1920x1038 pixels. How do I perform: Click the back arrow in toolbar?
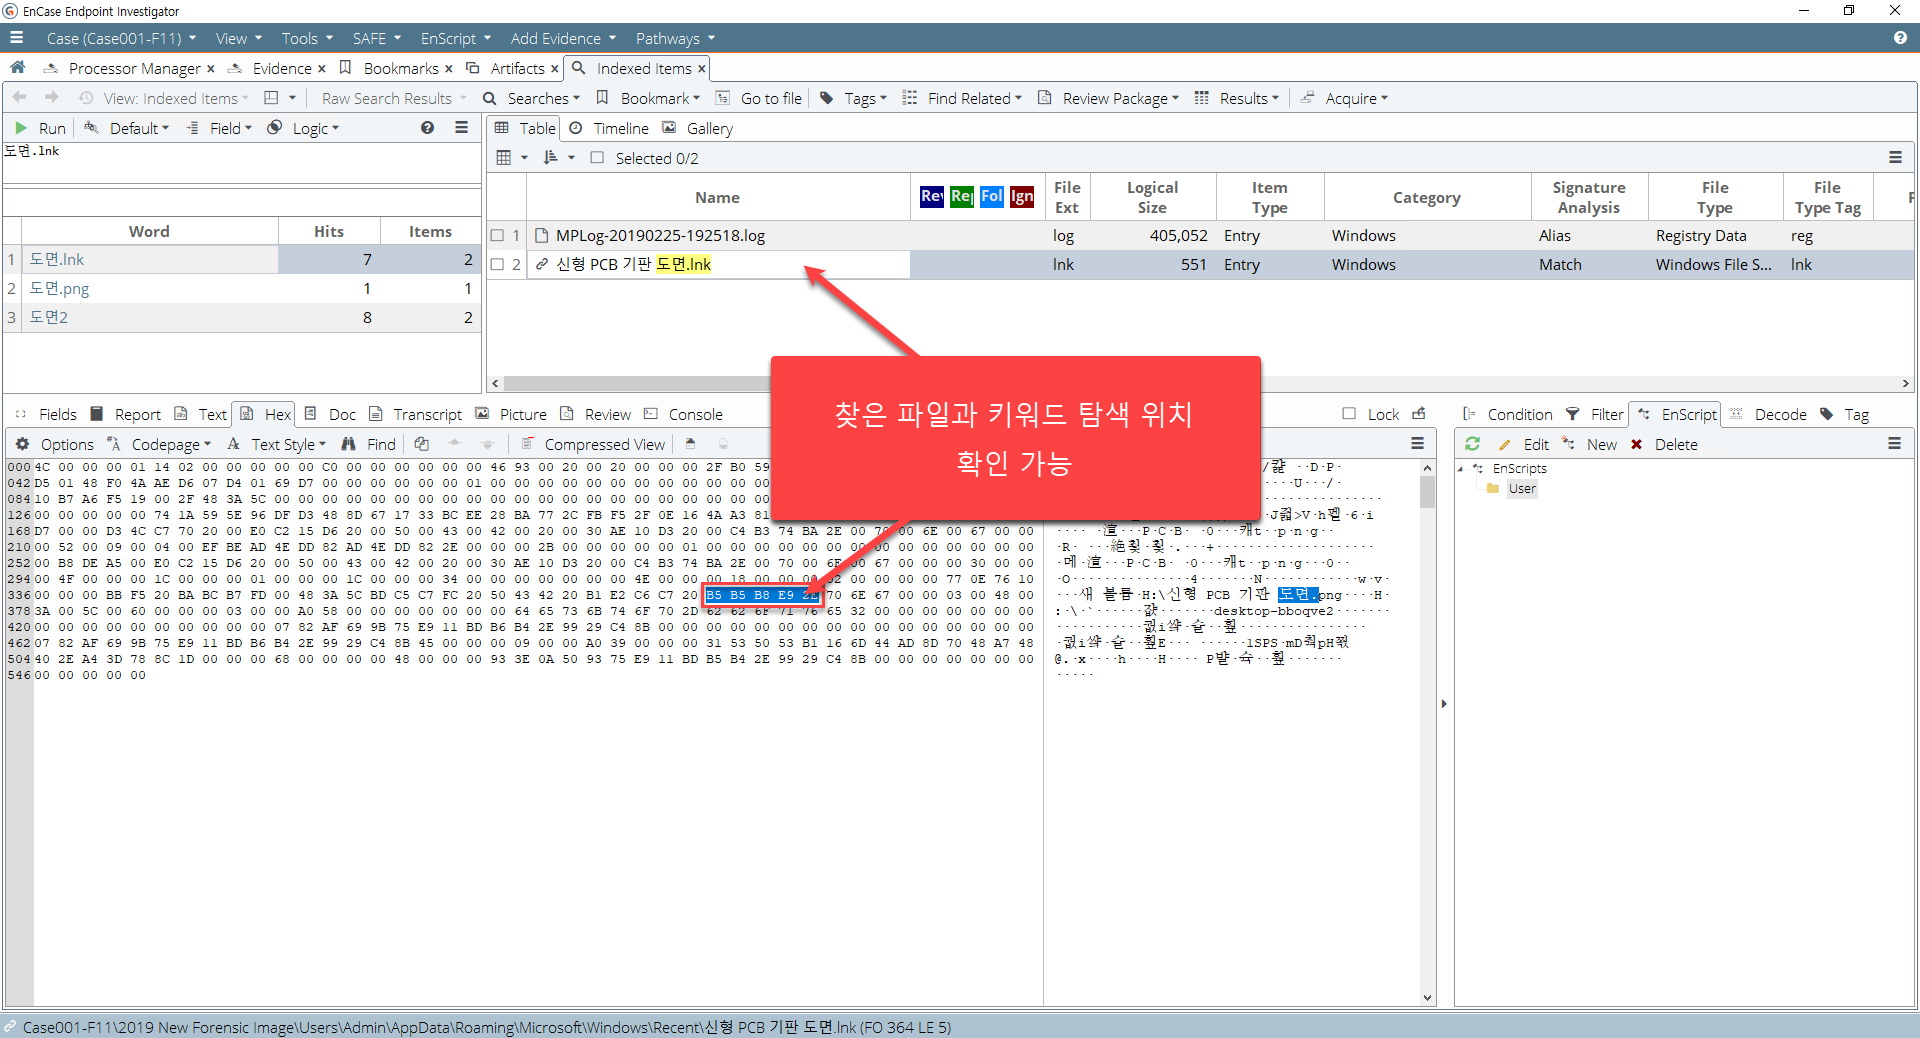(x=20, y=98)
